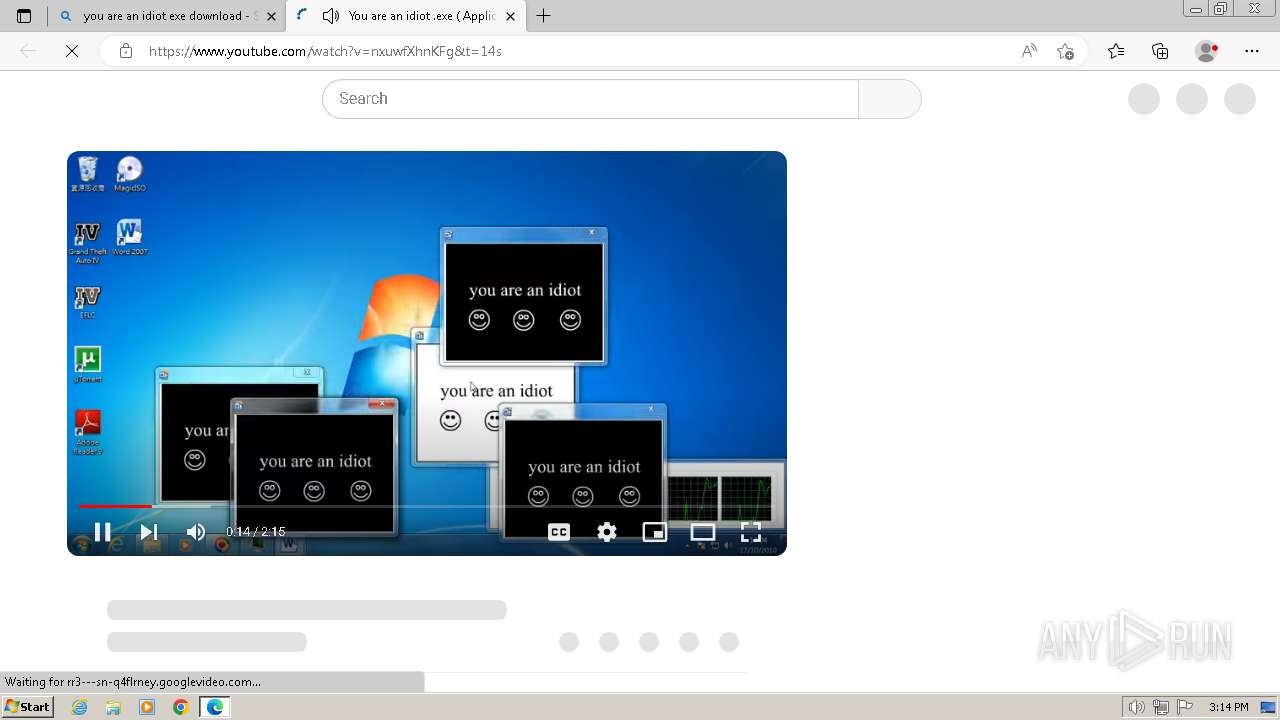Click the YouTube Search input field
Screen dimensions: 1280x720
pos(590,99)
